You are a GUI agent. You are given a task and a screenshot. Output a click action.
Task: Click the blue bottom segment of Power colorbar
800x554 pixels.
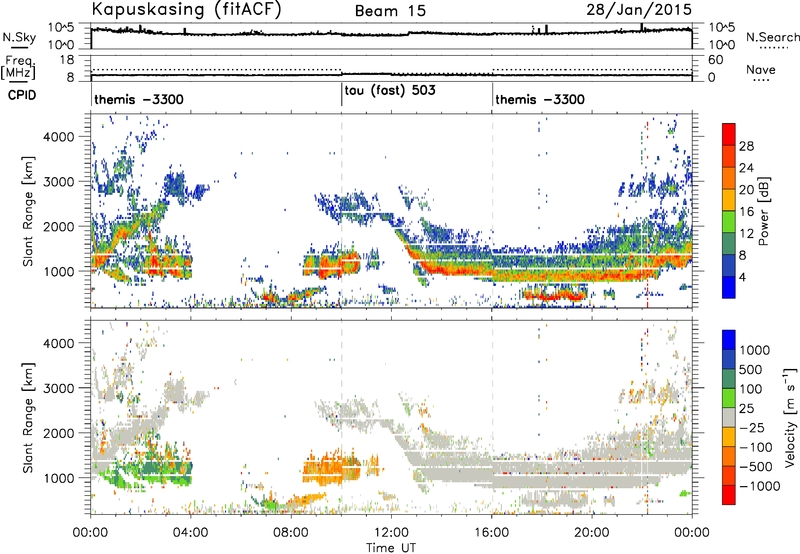pos(729,287)
